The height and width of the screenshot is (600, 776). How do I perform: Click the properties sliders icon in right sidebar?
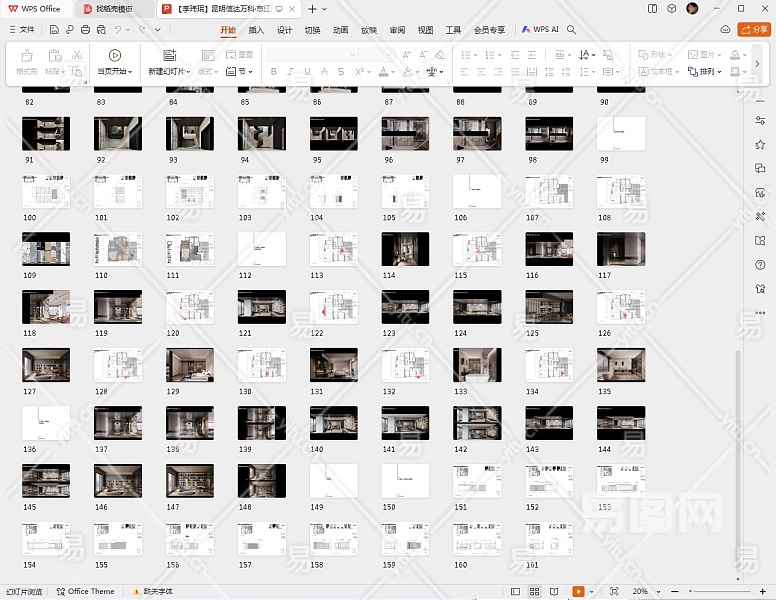click(x=760, y=120)
